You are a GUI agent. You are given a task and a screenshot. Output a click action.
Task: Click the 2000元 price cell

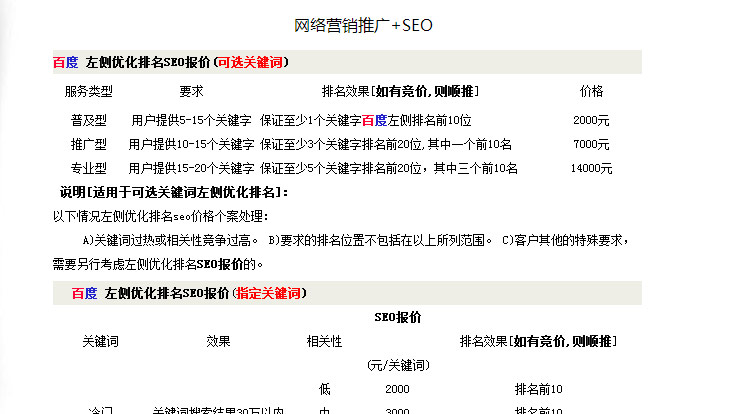click(591, 121)
